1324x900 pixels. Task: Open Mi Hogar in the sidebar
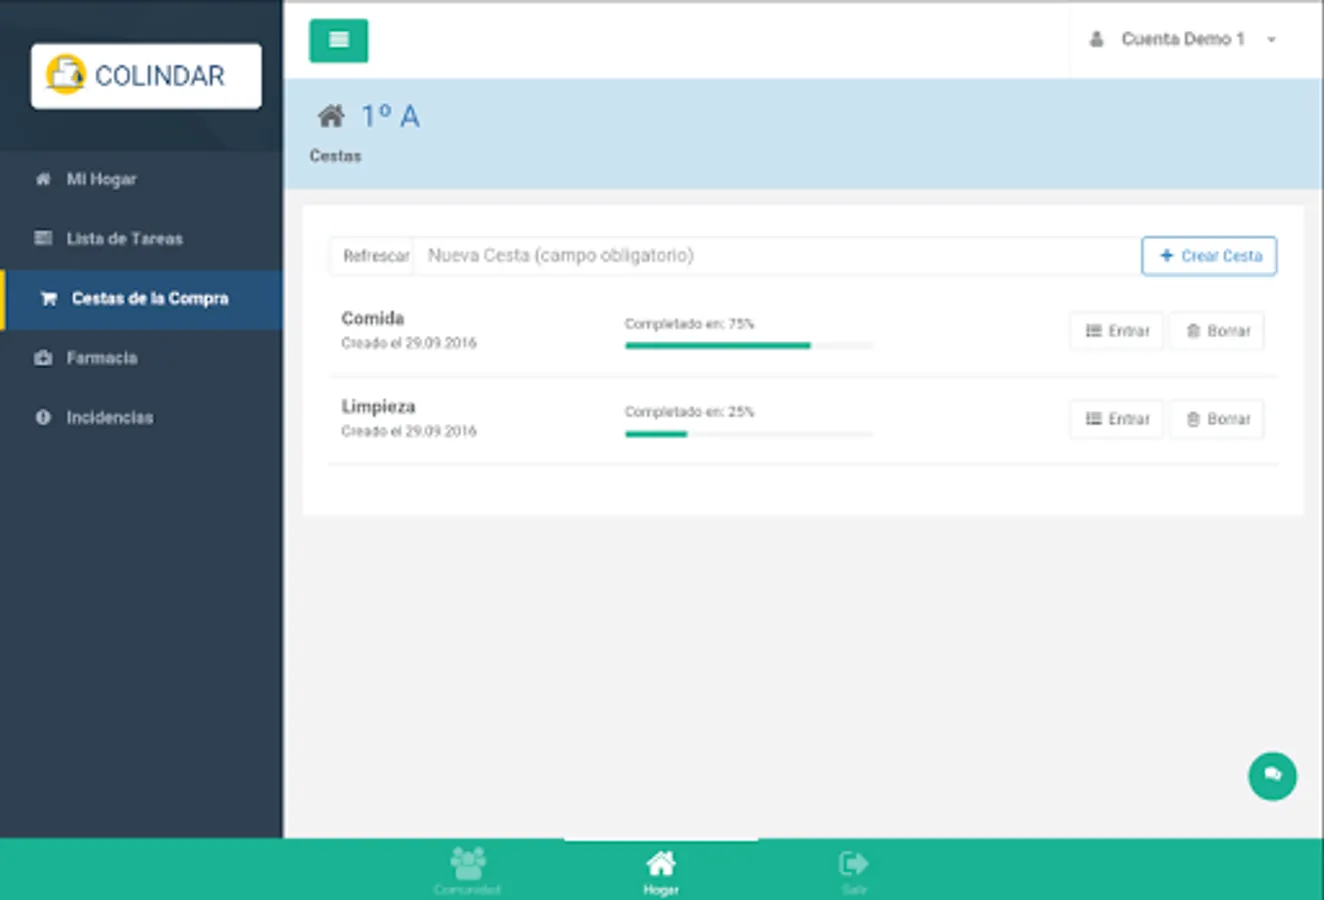tap(141, 179)
